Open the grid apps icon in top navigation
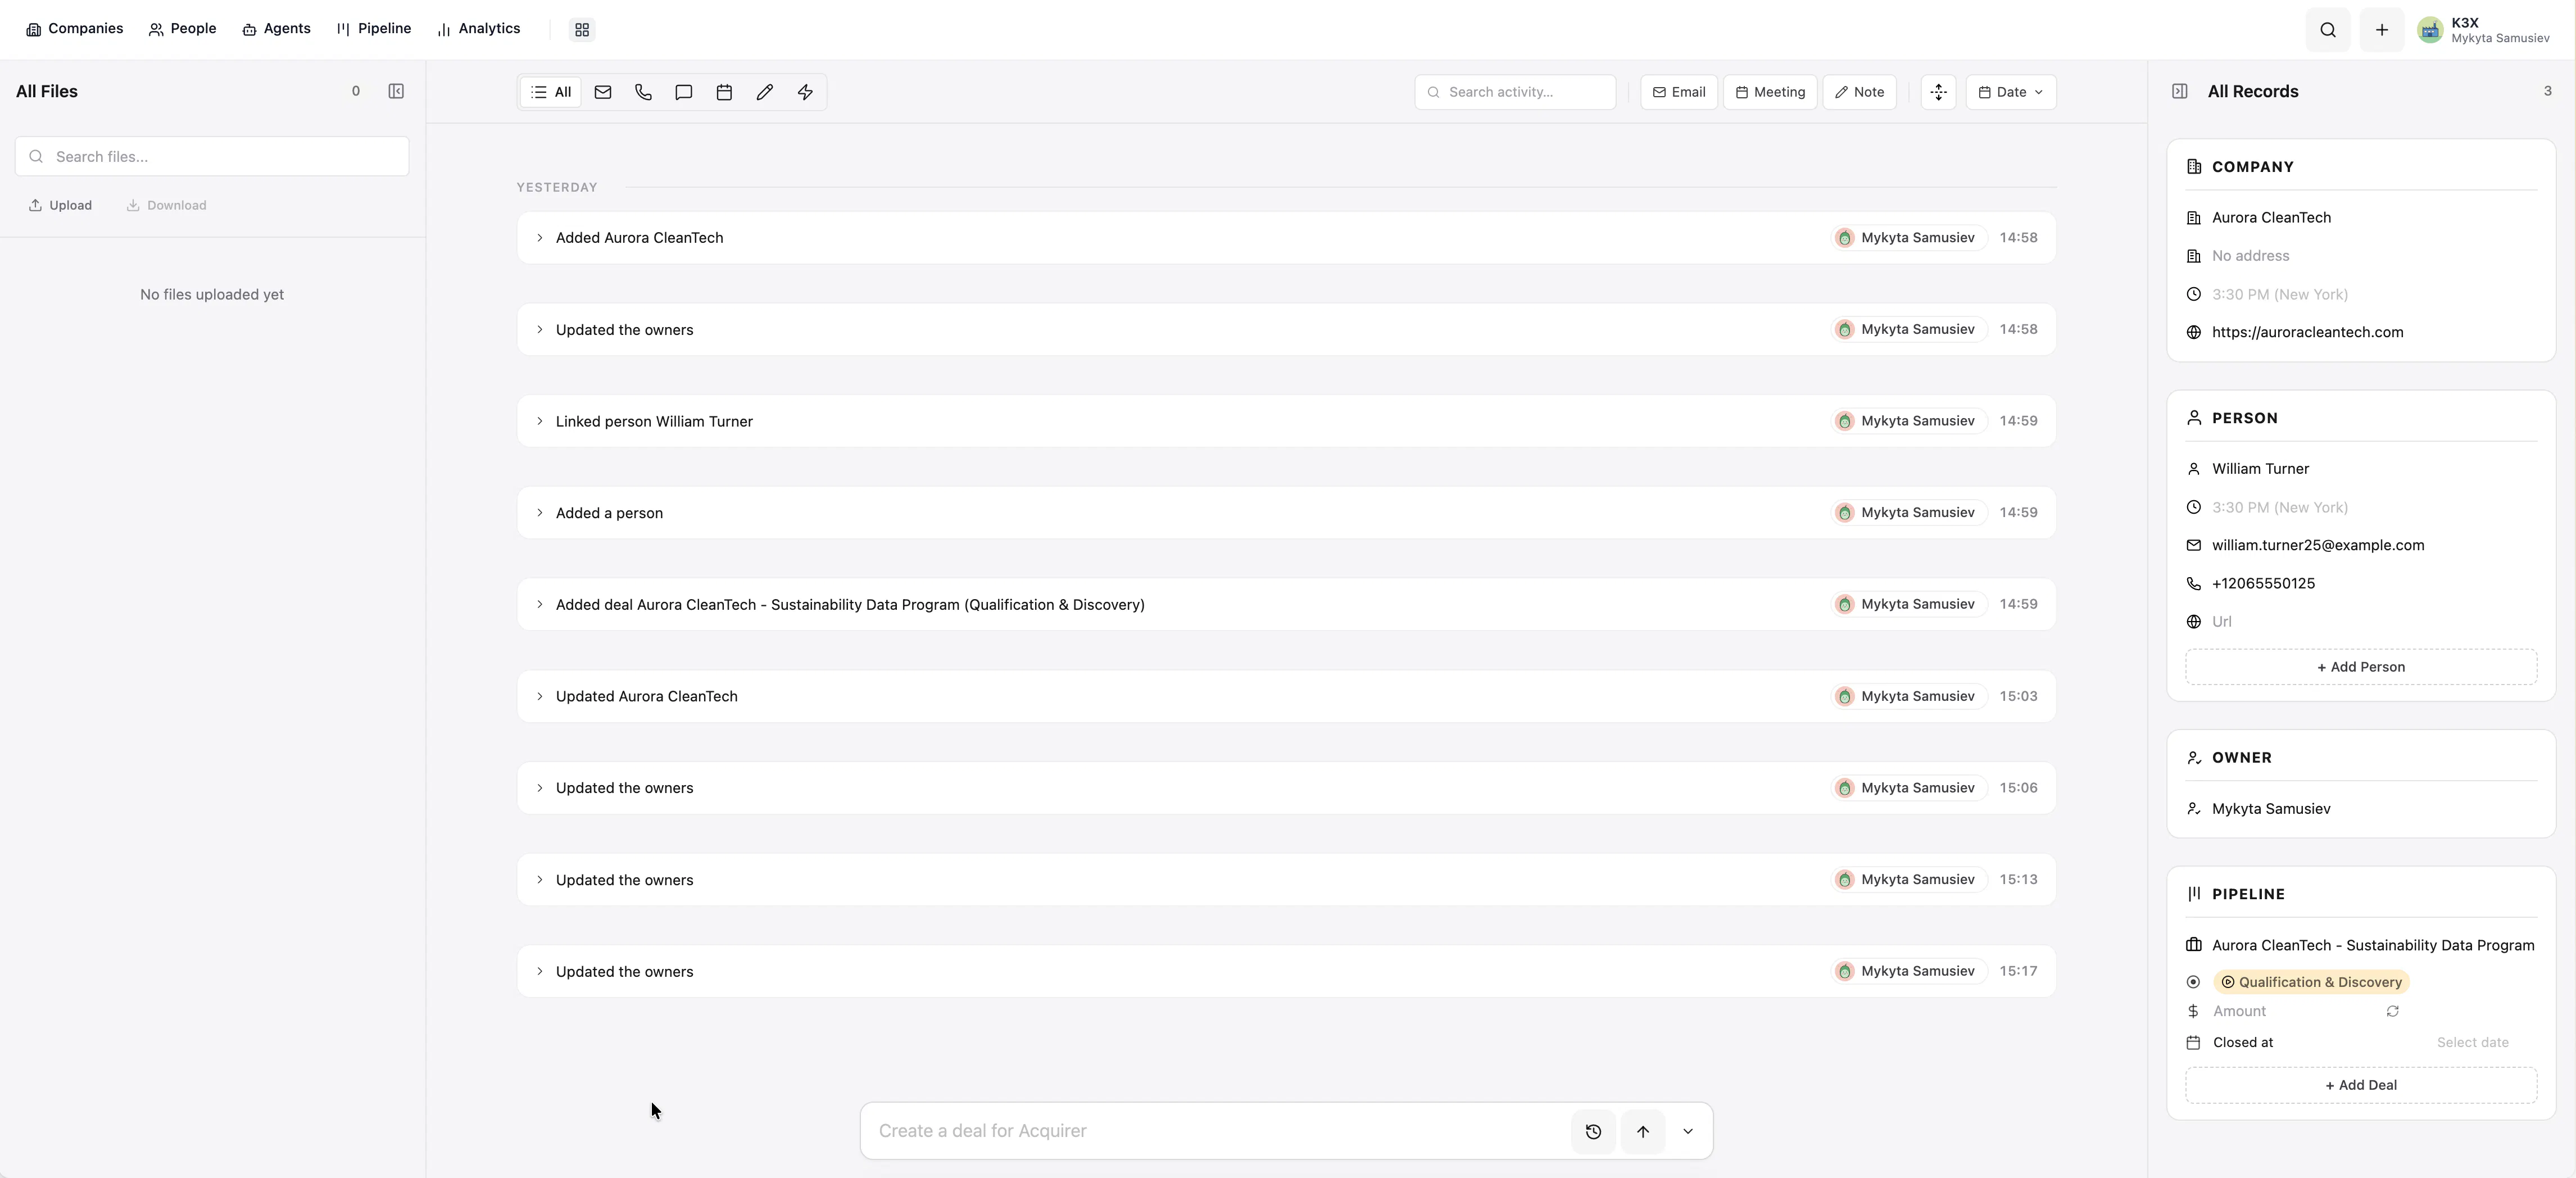This screenshot has height=1178, width=2576. 582,29
